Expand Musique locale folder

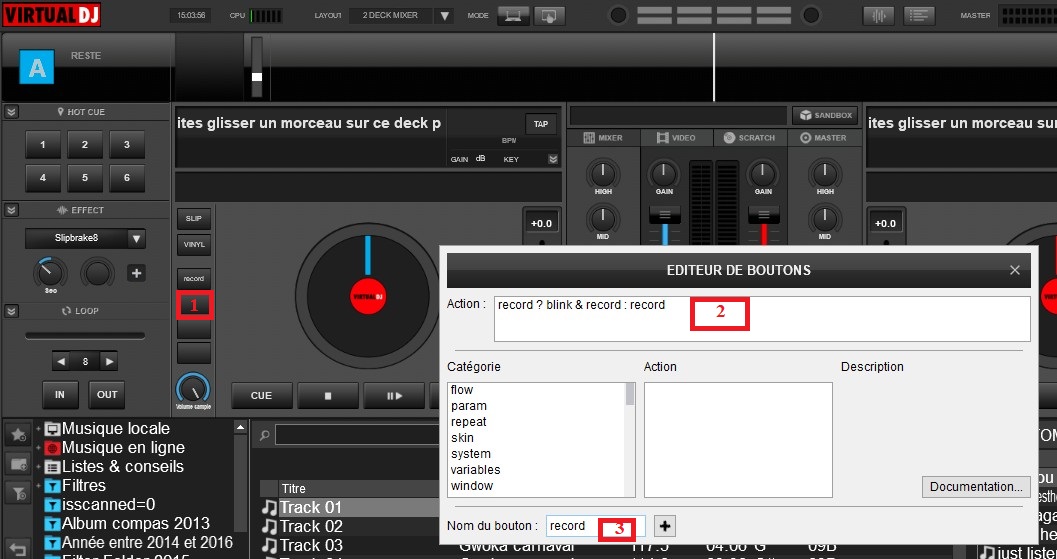[38, 429]
